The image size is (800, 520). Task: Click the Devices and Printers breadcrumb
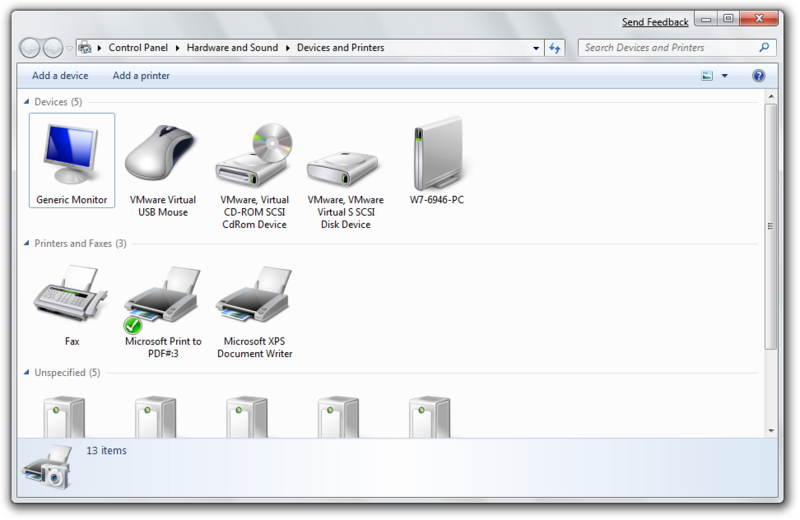click(340, 47)
